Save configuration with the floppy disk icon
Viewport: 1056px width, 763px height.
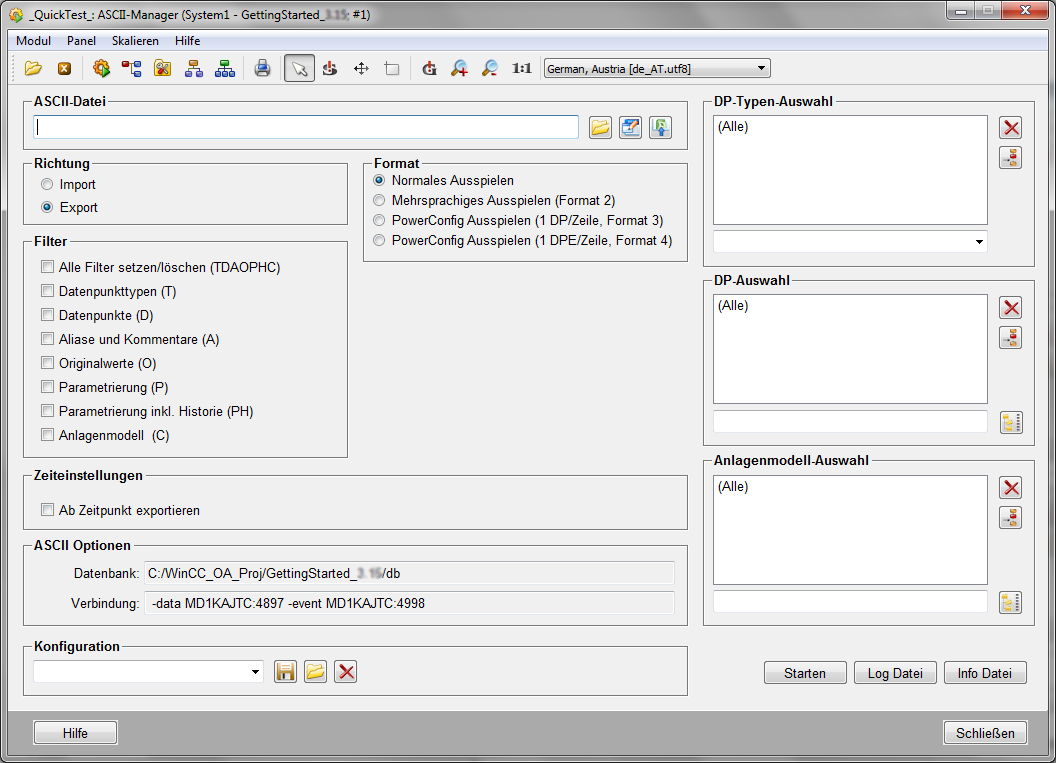click(285, 672)
